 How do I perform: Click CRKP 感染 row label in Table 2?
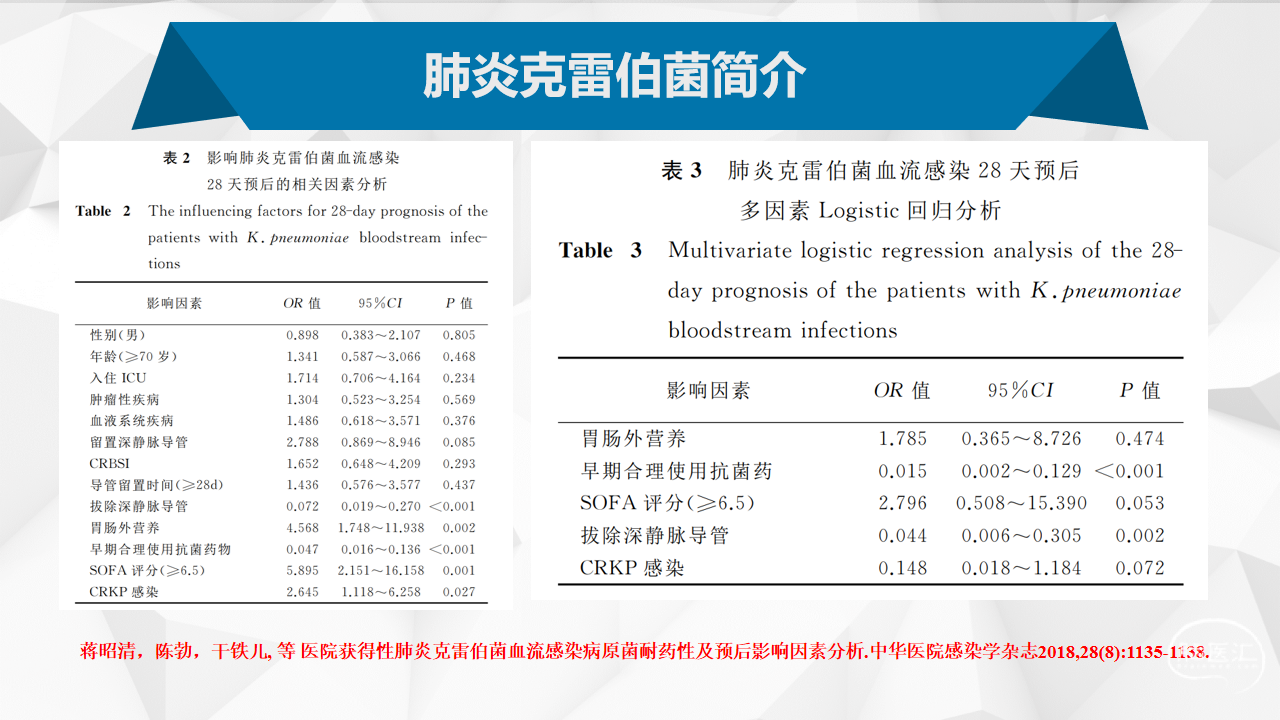tap(124, 592)
